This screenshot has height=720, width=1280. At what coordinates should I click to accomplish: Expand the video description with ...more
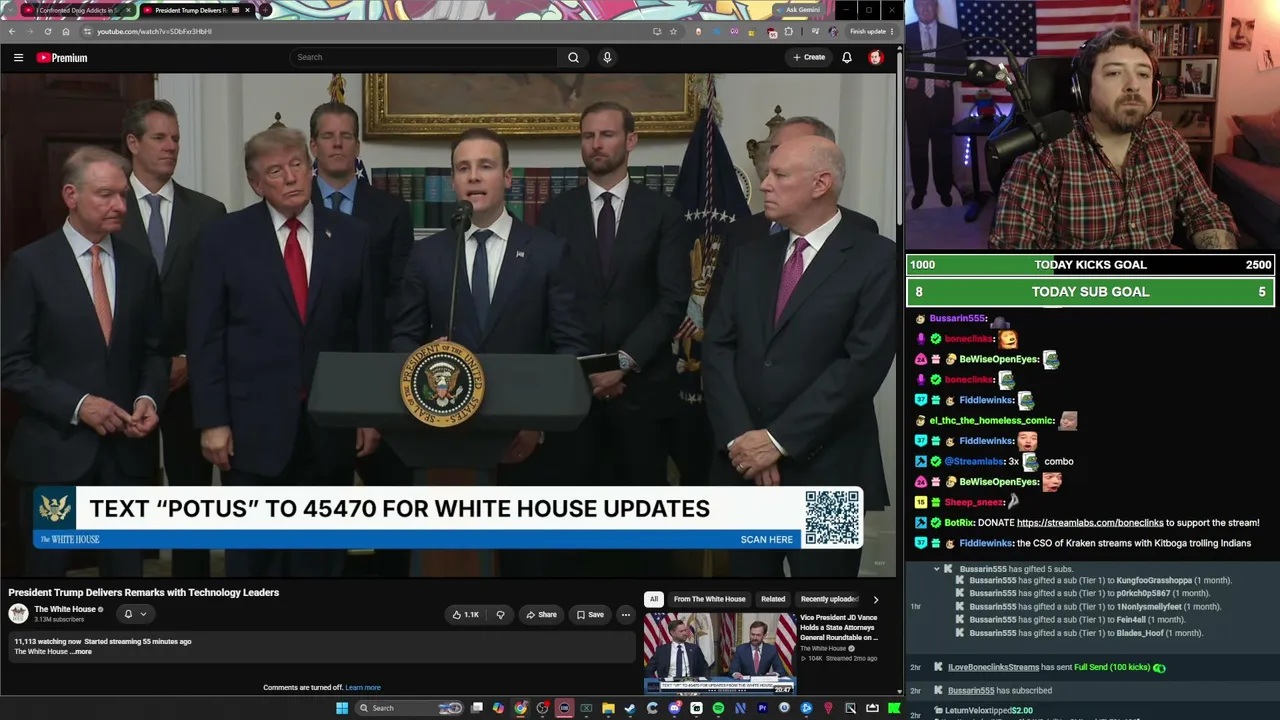(82, 652)
